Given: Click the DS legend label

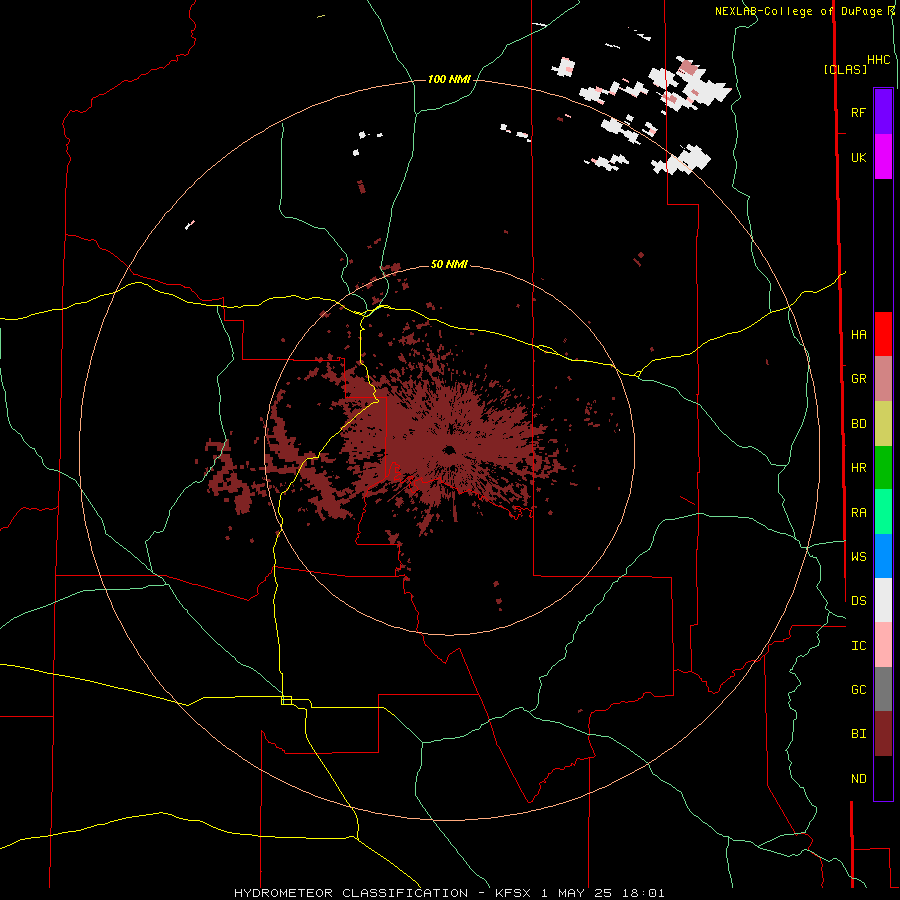Looking at the screenshot, I should (858, 601).
